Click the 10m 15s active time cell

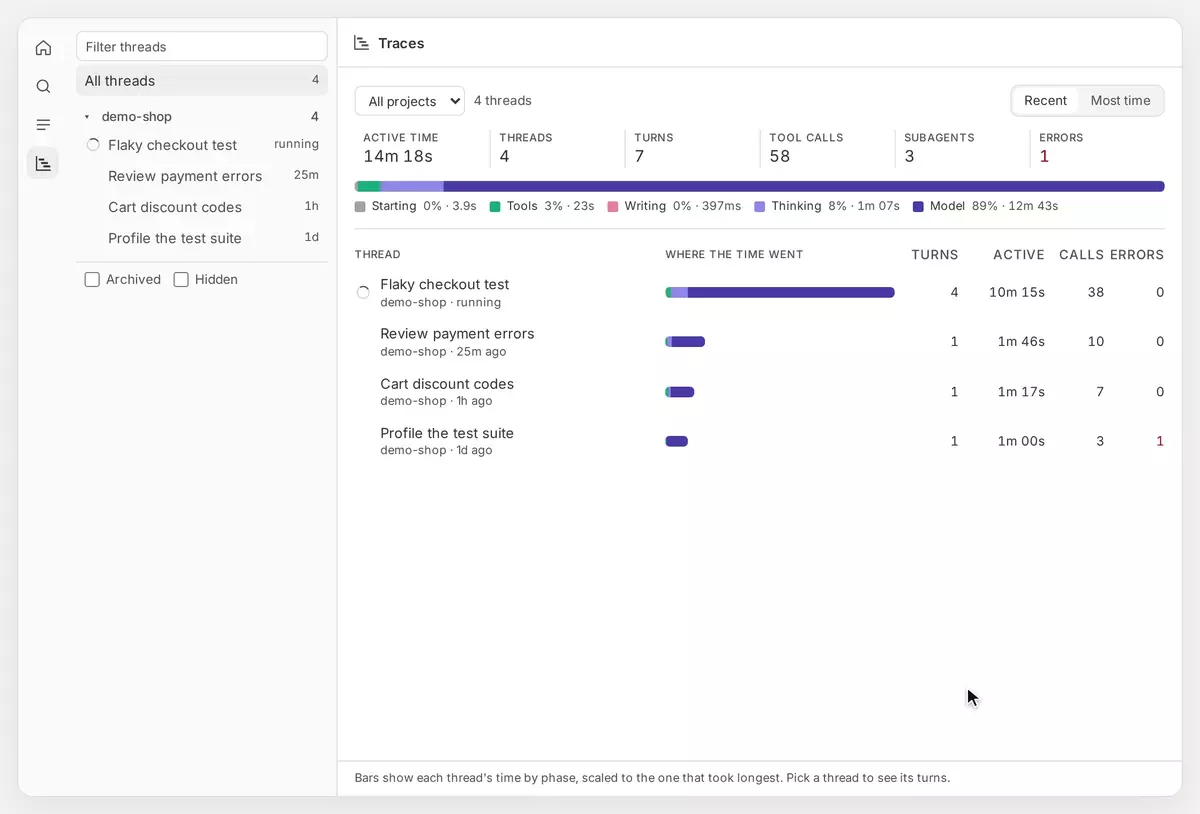(x=1017, y=292)
